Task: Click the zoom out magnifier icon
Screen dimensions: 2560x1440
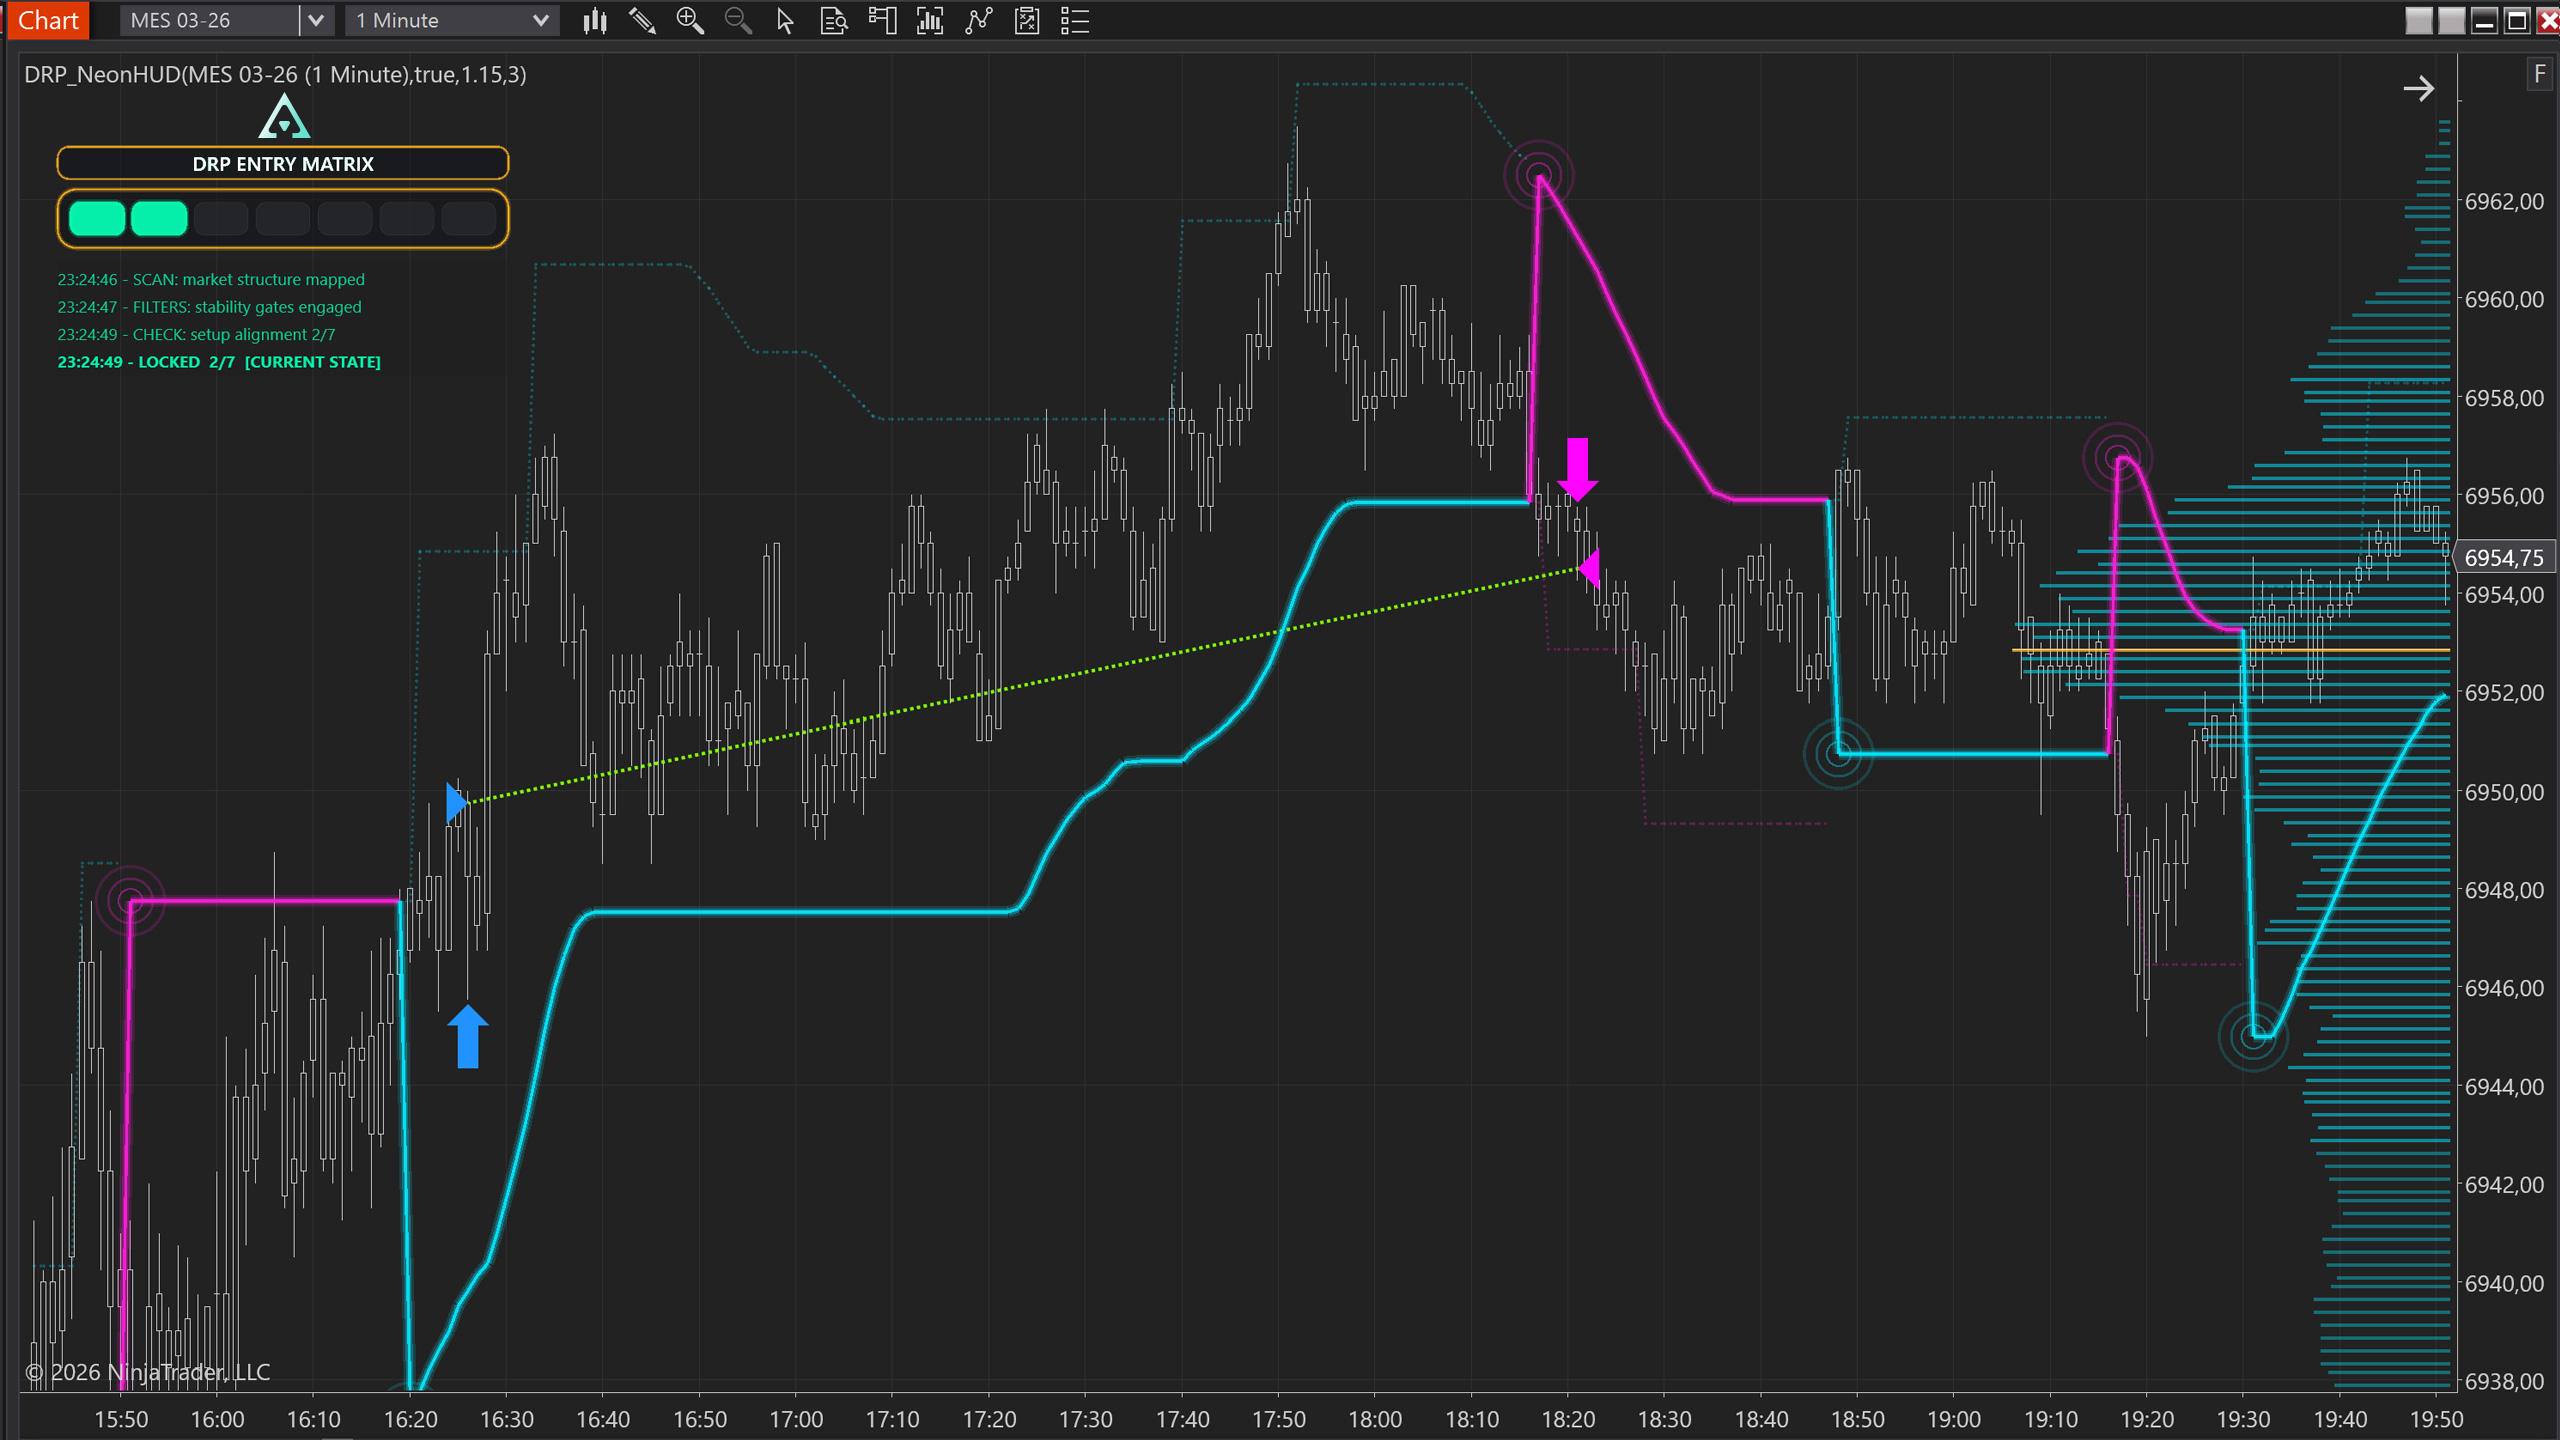Action: (x=738, y=20)
